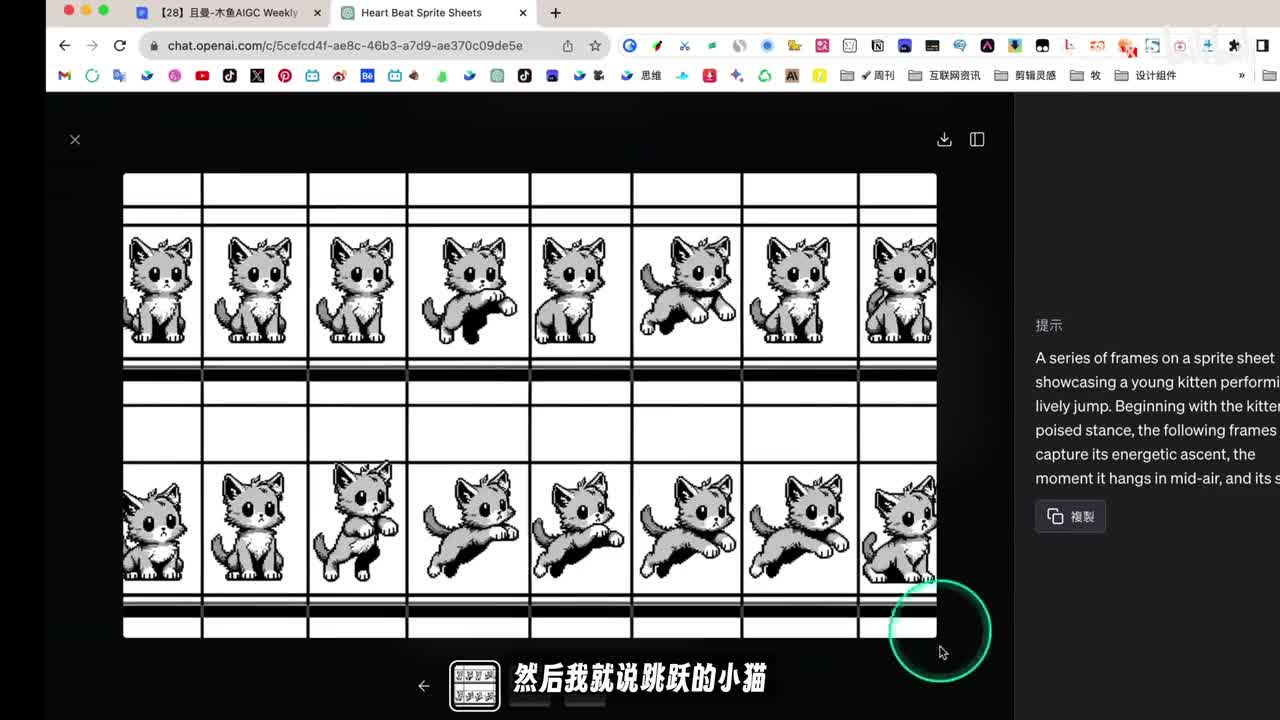Switch to the 且曼-木鱼AIGC Weekly tab
The image size is (1280, 720).
(229, 13)
